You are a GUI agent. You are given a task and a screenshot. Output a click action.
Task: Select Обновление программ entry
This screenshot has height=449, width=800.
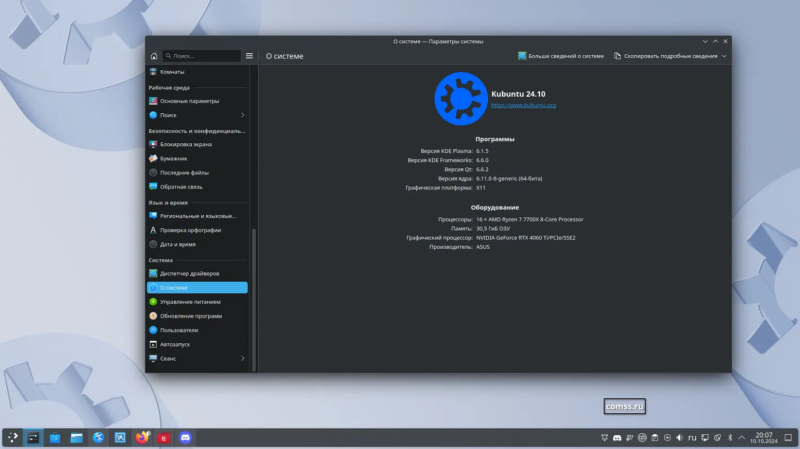pos(197,316)
